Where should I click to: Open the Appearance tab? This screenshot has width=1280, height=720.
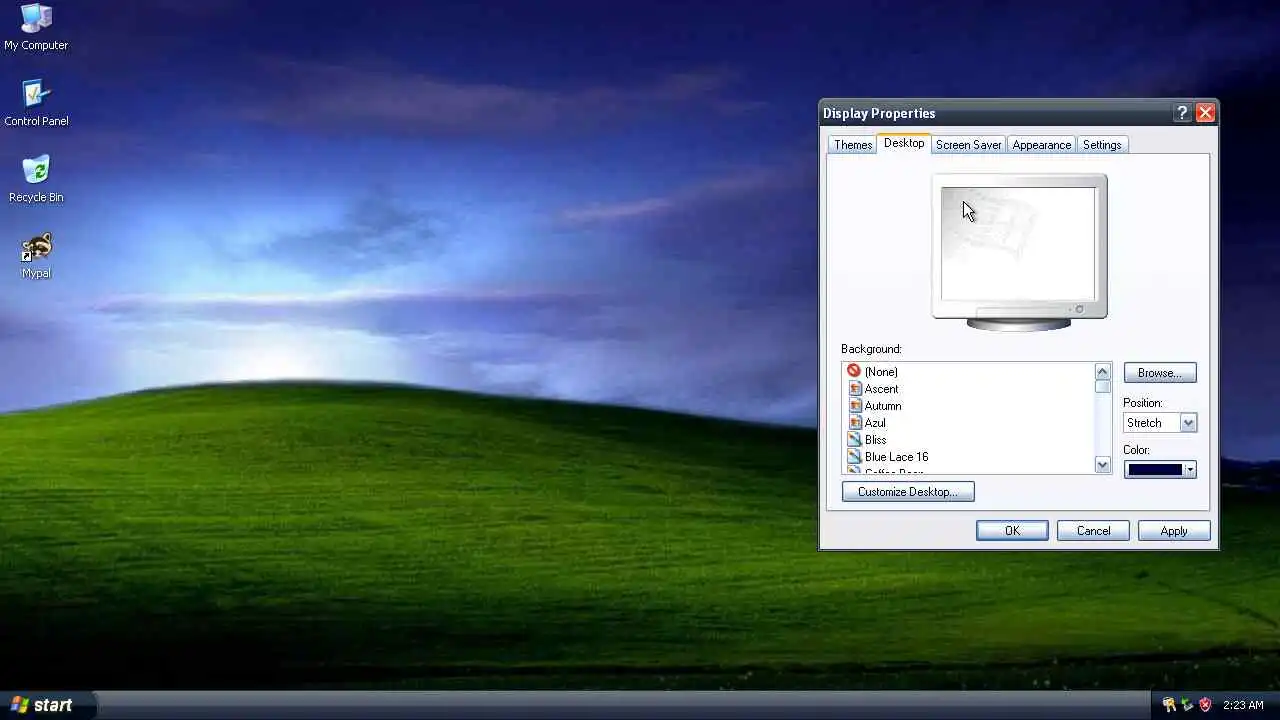(1042, 145)
